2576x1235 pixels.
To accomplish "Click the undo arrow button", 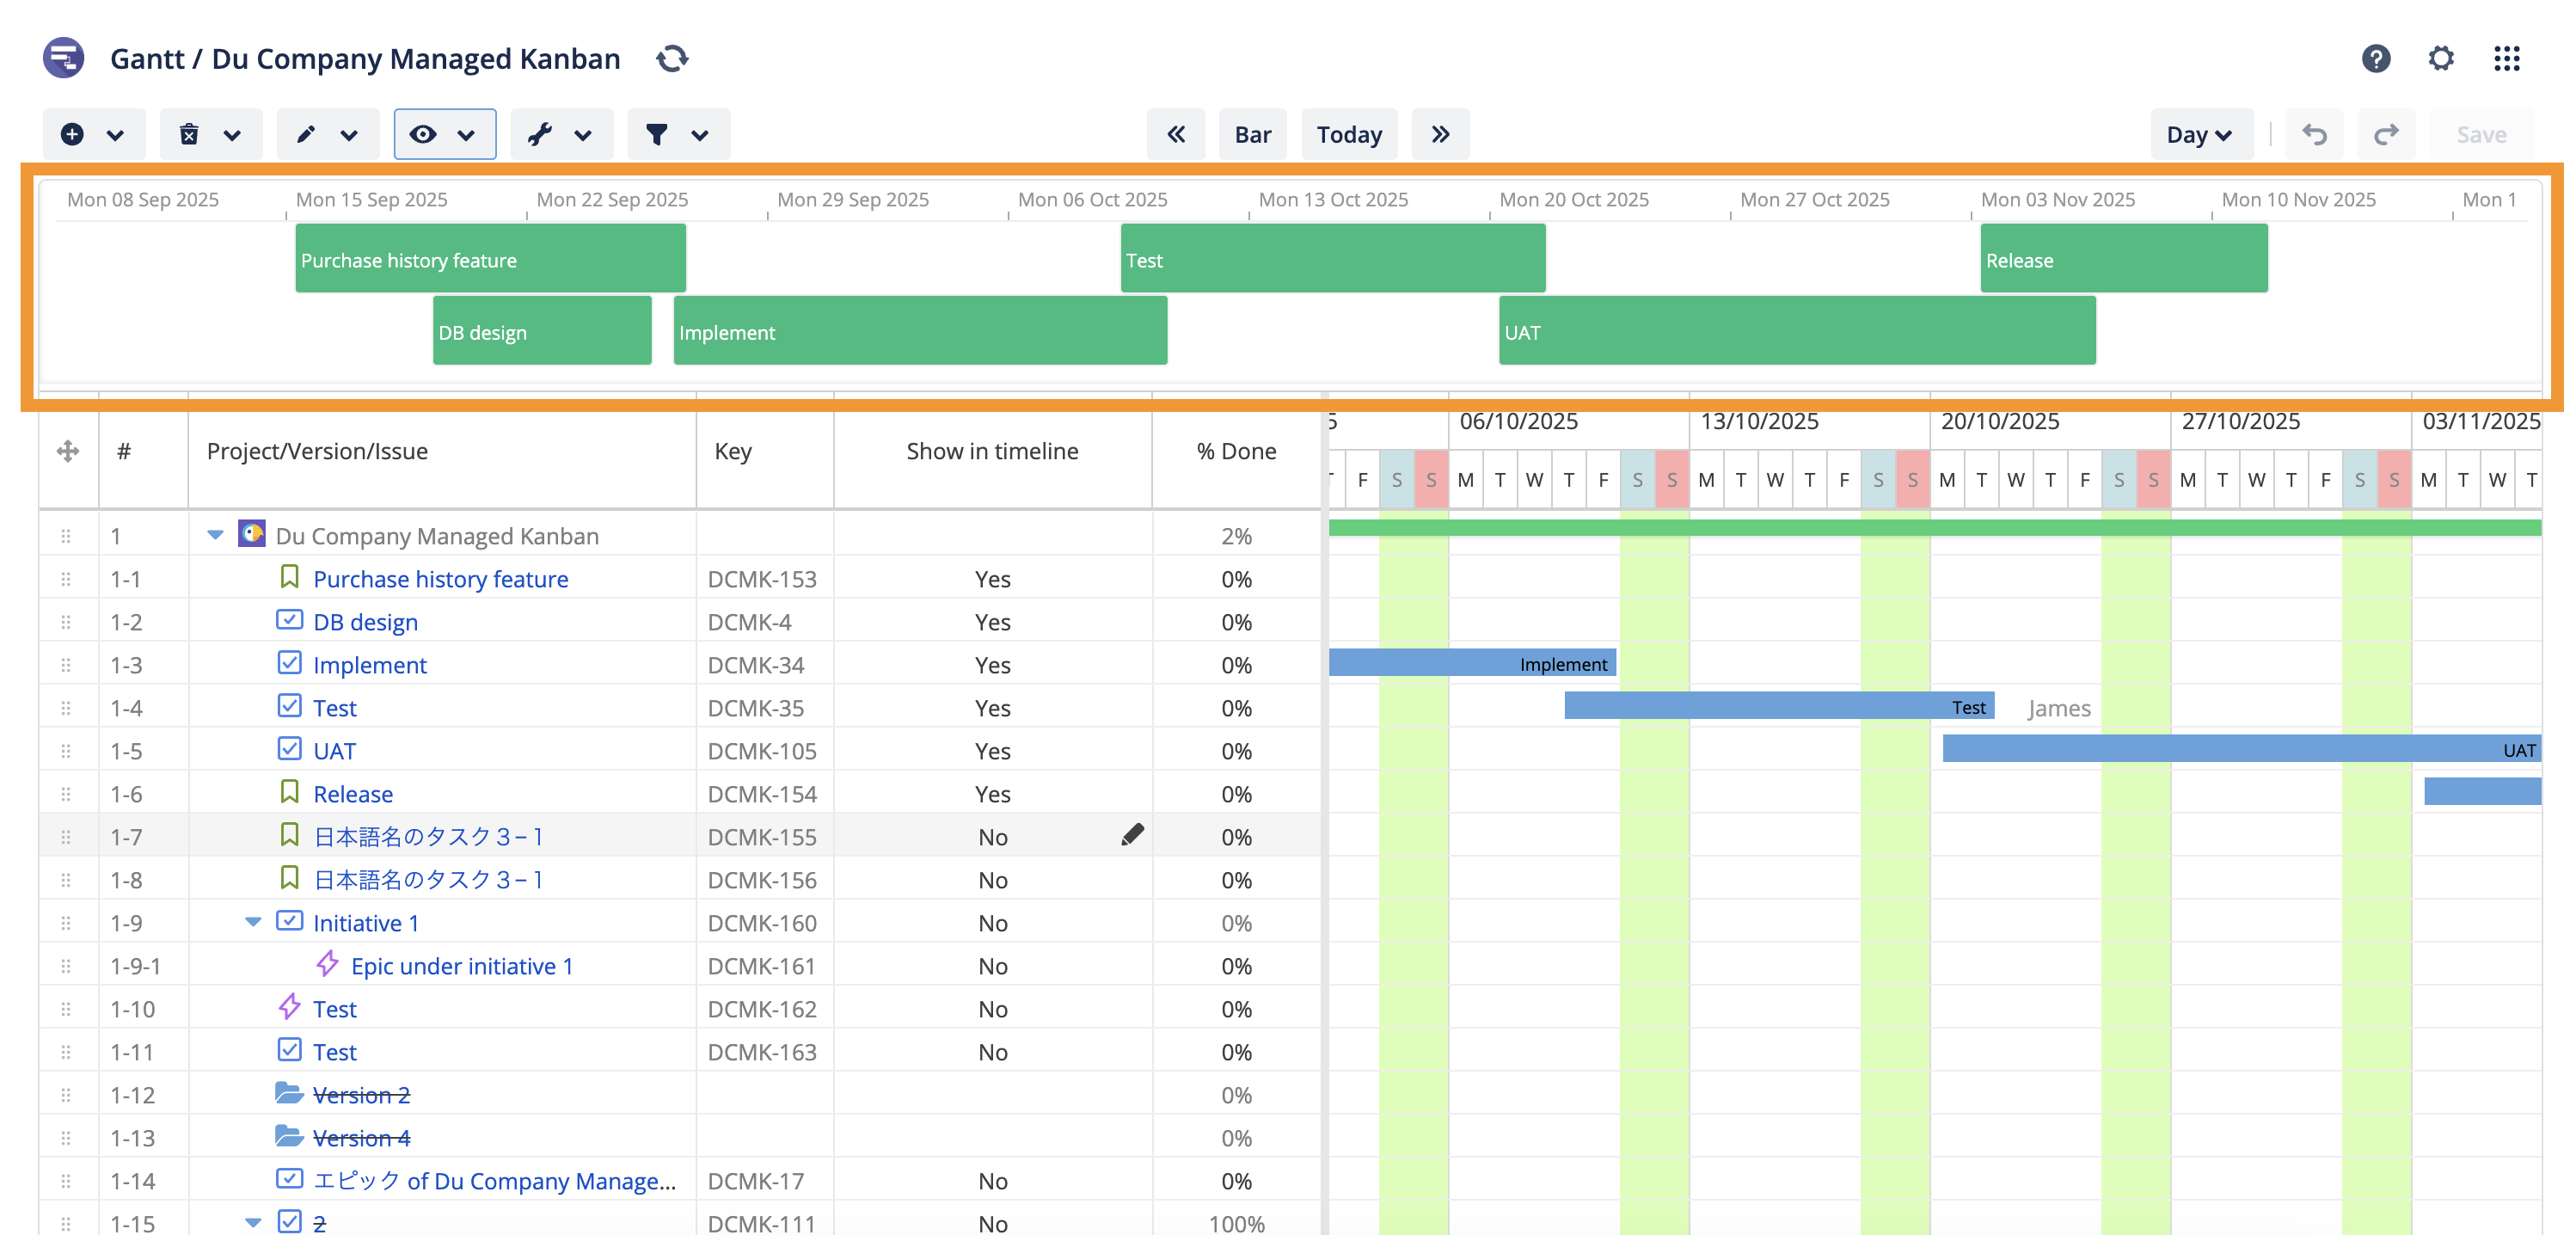I will click(2314, 134).
